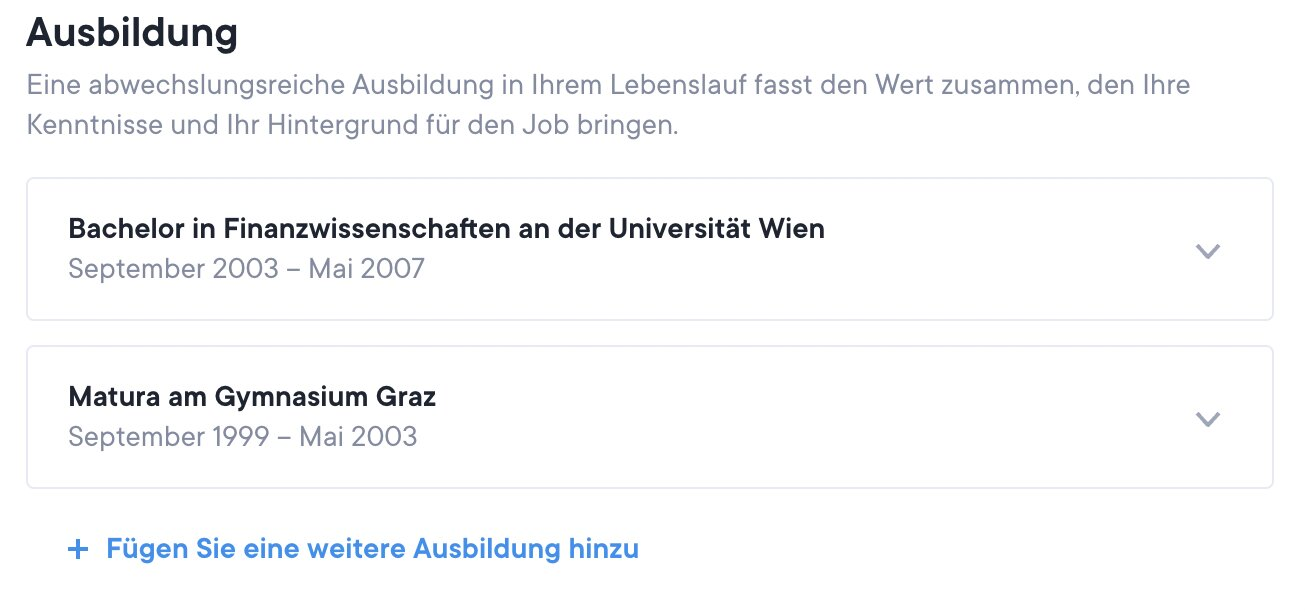The image size is (1310, 612).
Task: Open the Matura am Gymnasium Graz title
Action: point(252,397)
